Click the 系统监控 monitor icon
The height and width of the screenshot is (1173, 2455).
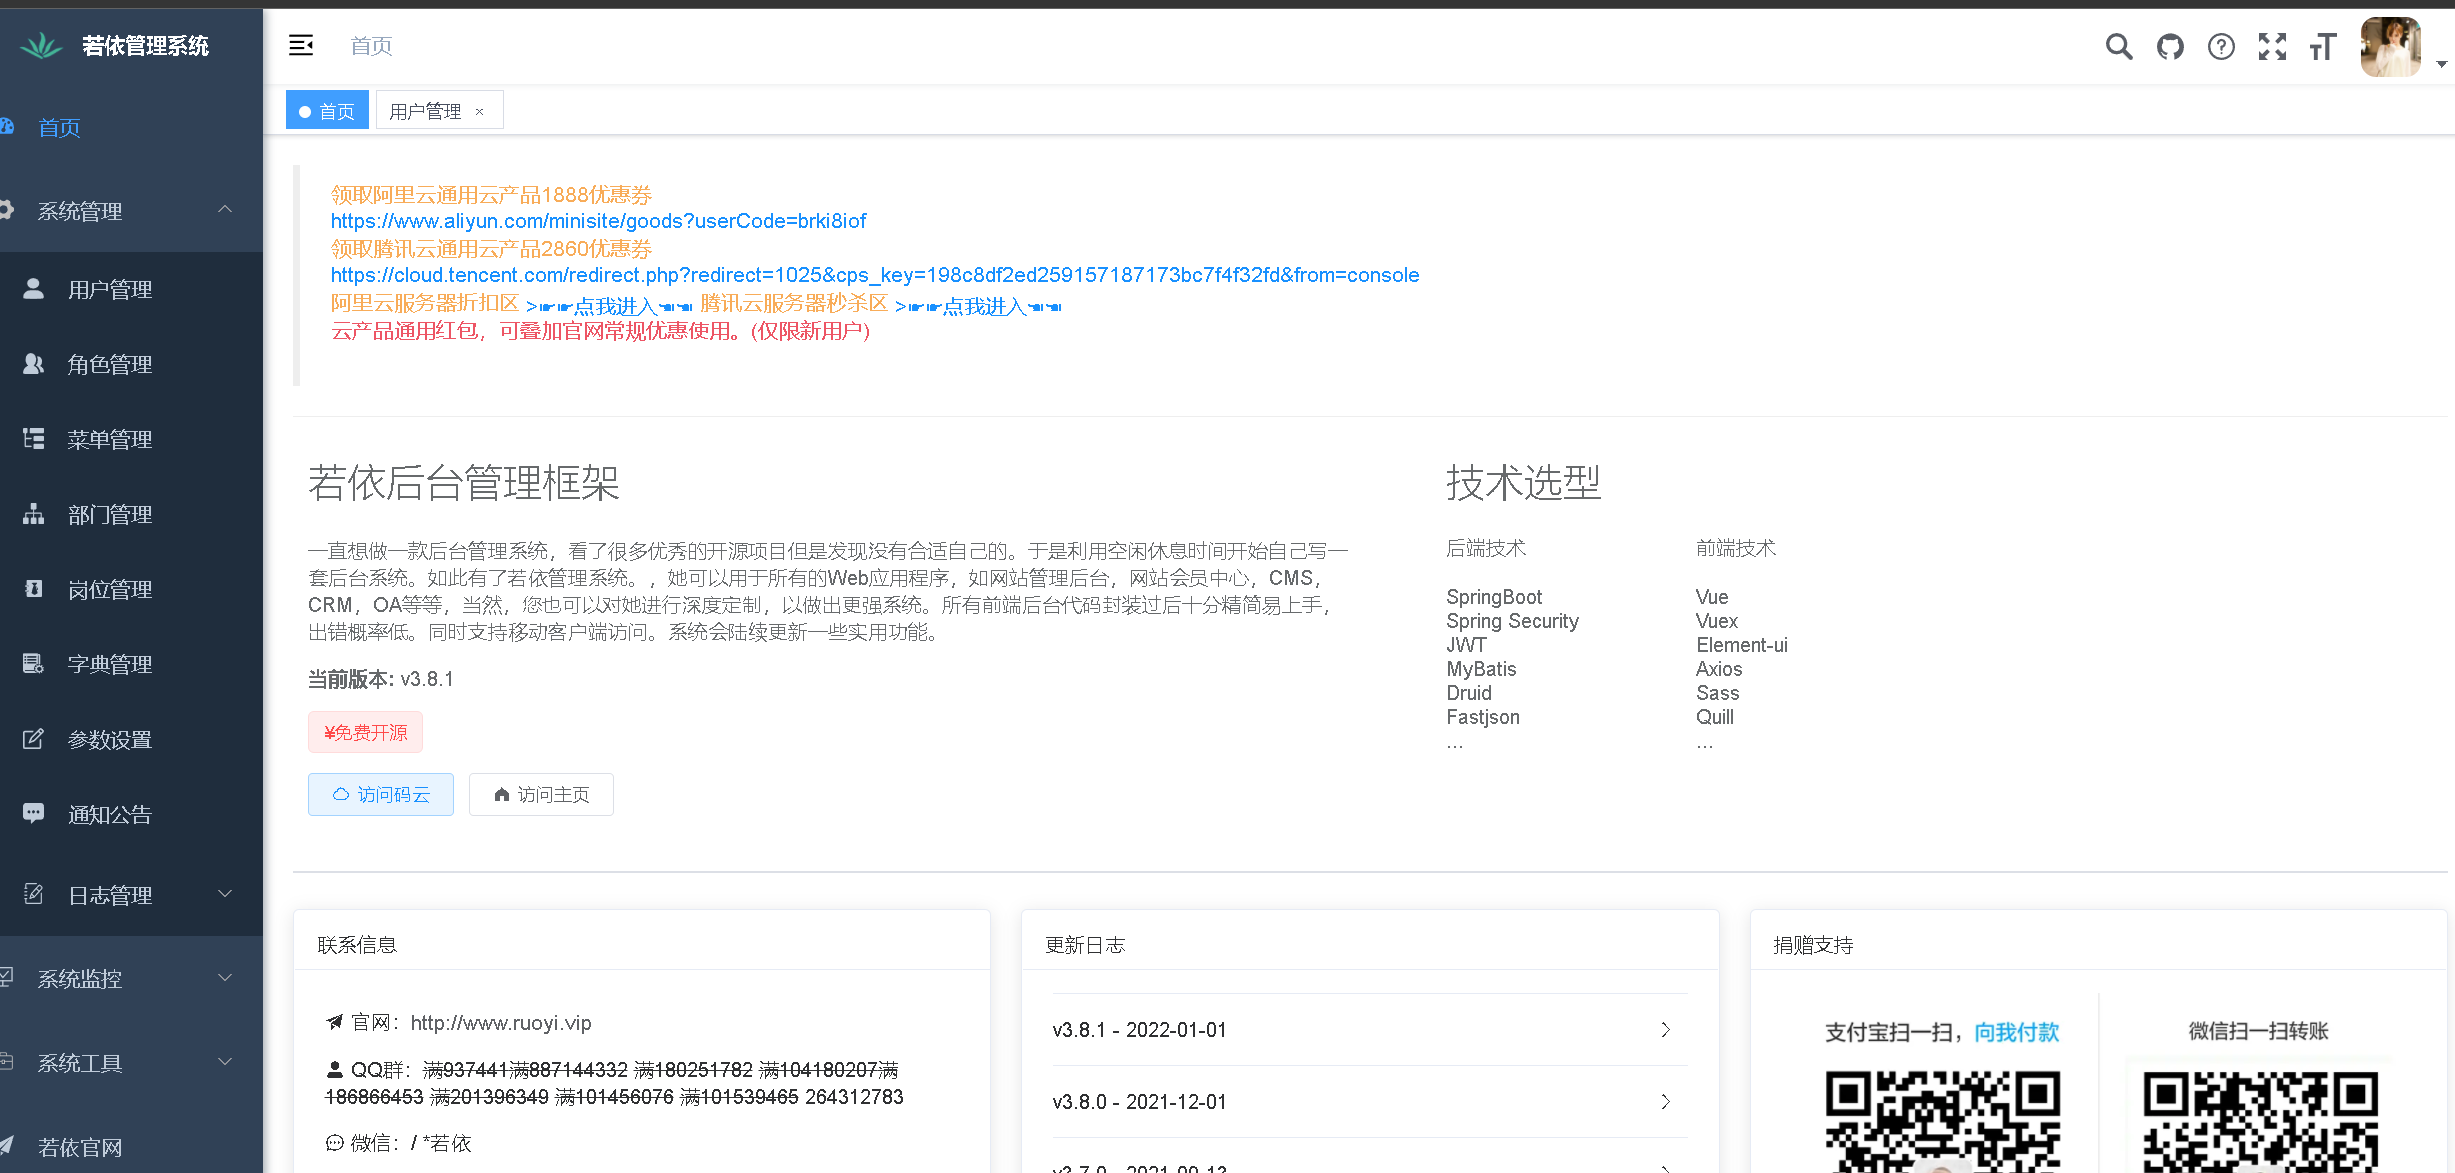(x=6, y=977)
